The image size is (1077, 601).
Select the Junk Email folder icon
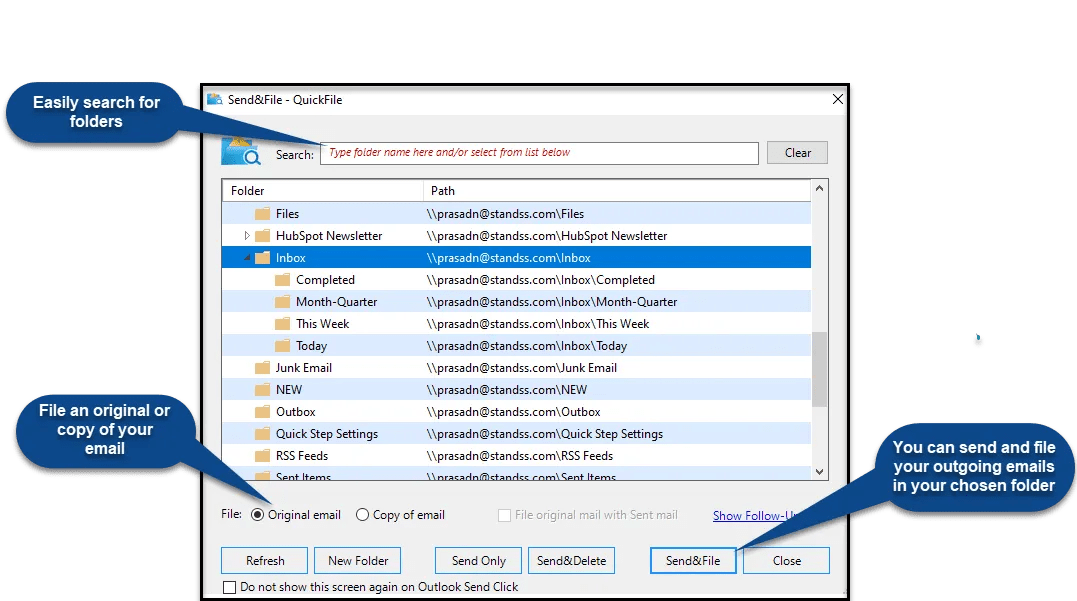tap(261, 367)
